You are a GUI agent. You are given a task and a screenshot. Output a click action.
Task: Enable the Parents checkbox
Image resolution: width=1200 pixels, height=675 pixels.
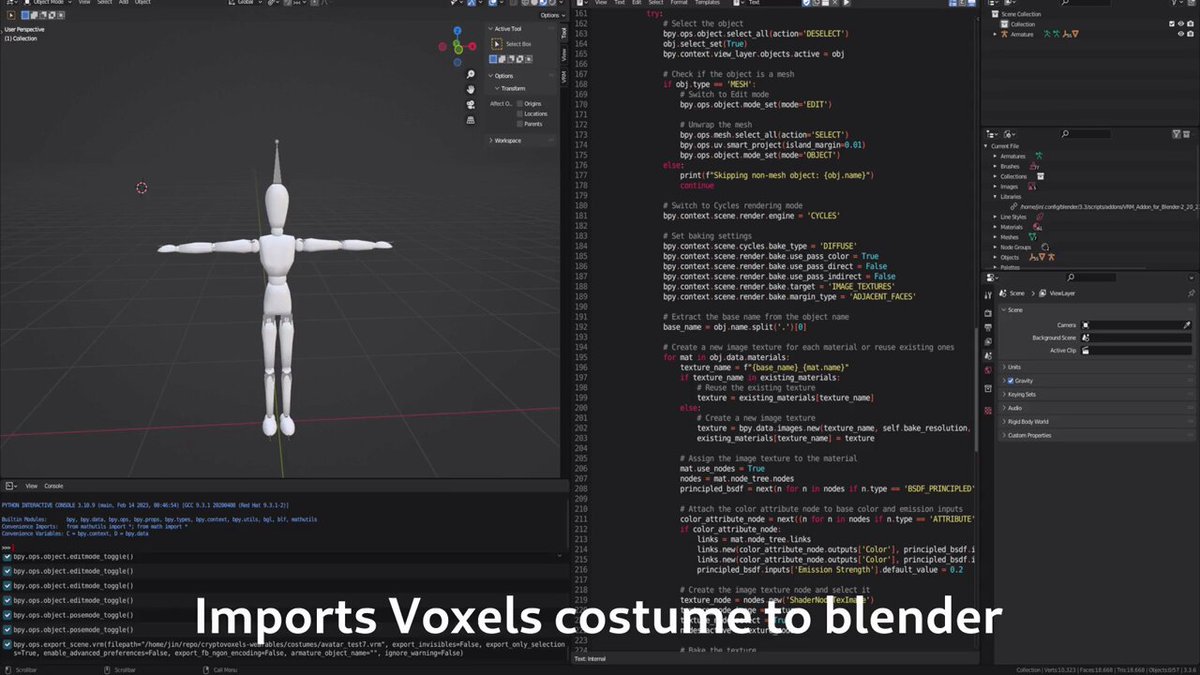click(520, 124)
